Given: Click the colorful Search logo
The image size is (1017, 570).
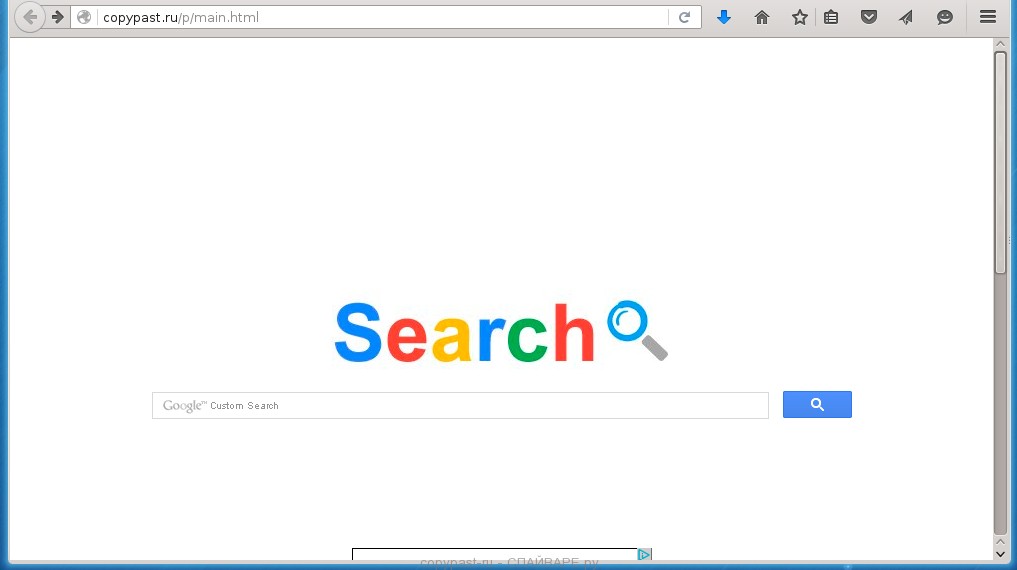Looking at the screenshot, I should [x=501, y=331].
